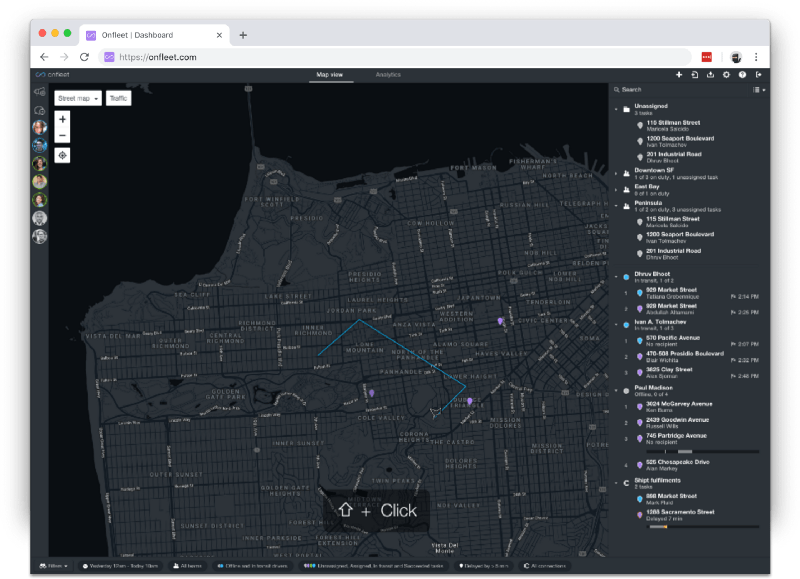800x579 pixels.
Task: Click the logout icon in the top bar
Action: (759, 75)
